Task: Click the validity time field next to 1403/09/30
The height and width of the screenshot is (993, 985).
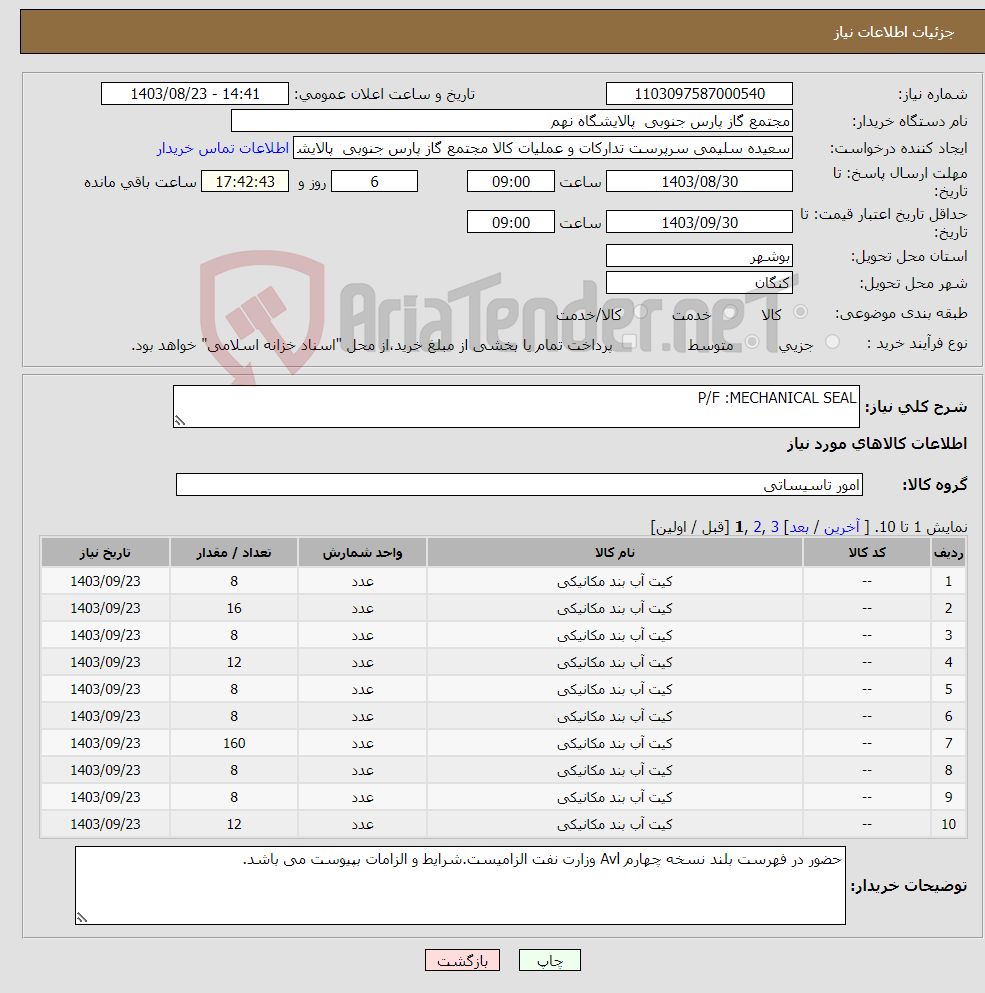Action: (511, 222)
